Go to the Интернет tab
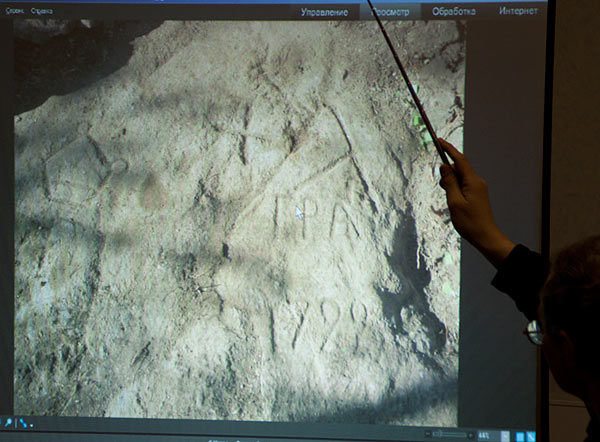The width and height of the screenshot is (600, 442). 518,11
